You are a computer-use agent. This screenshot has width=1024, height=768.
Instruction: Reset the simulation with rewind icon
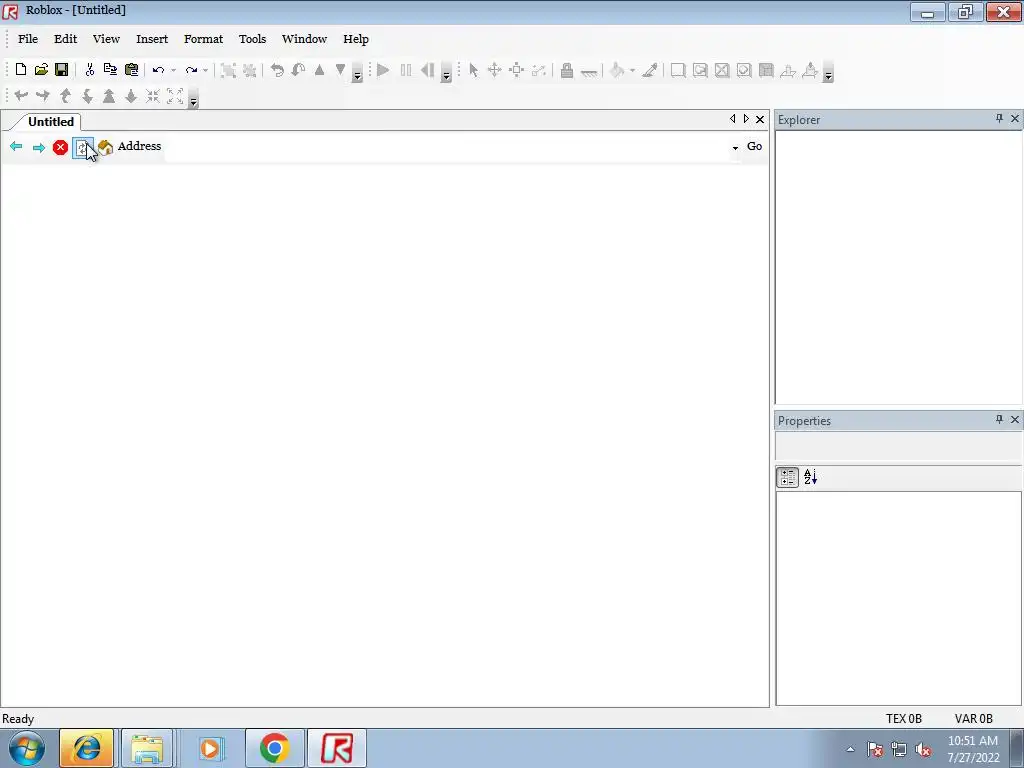pyautogui.click(x=428, y=70)
